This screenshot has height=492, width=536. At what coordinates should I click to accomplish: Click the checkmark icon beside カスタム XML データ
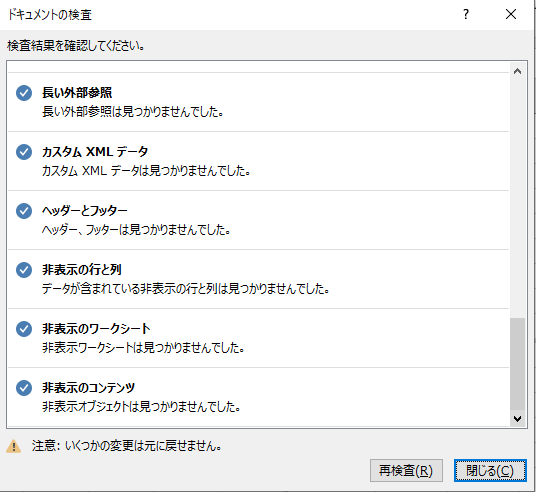[x=24, y=152]
